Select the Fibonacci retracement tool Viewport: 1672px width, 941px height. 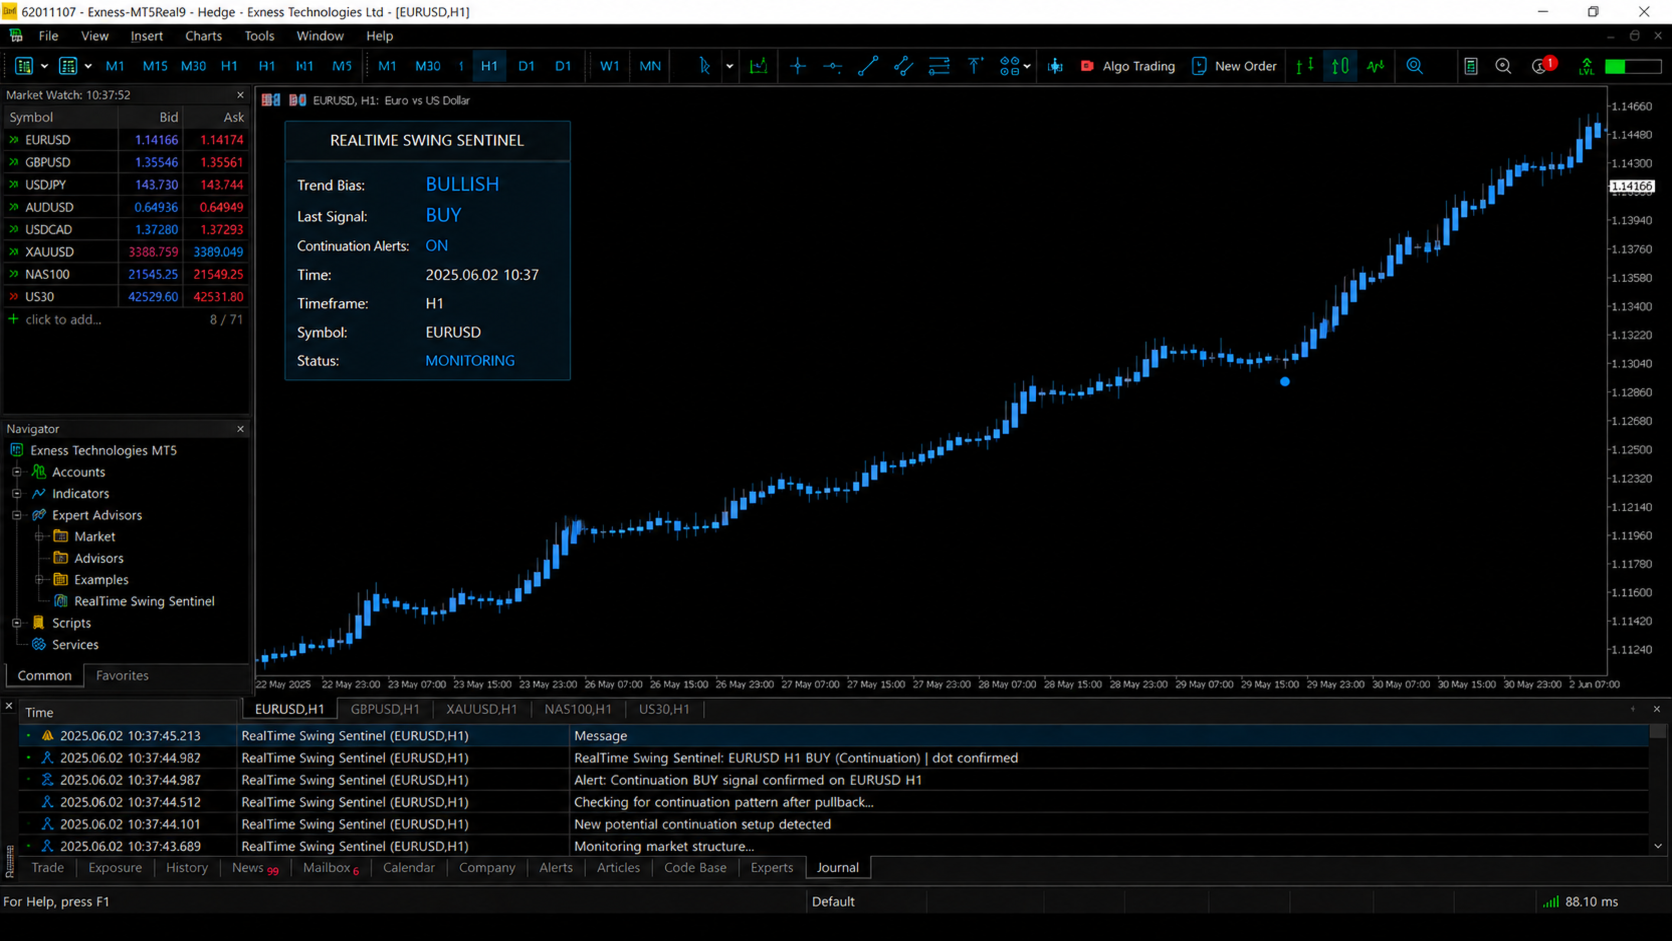point(939,66)
